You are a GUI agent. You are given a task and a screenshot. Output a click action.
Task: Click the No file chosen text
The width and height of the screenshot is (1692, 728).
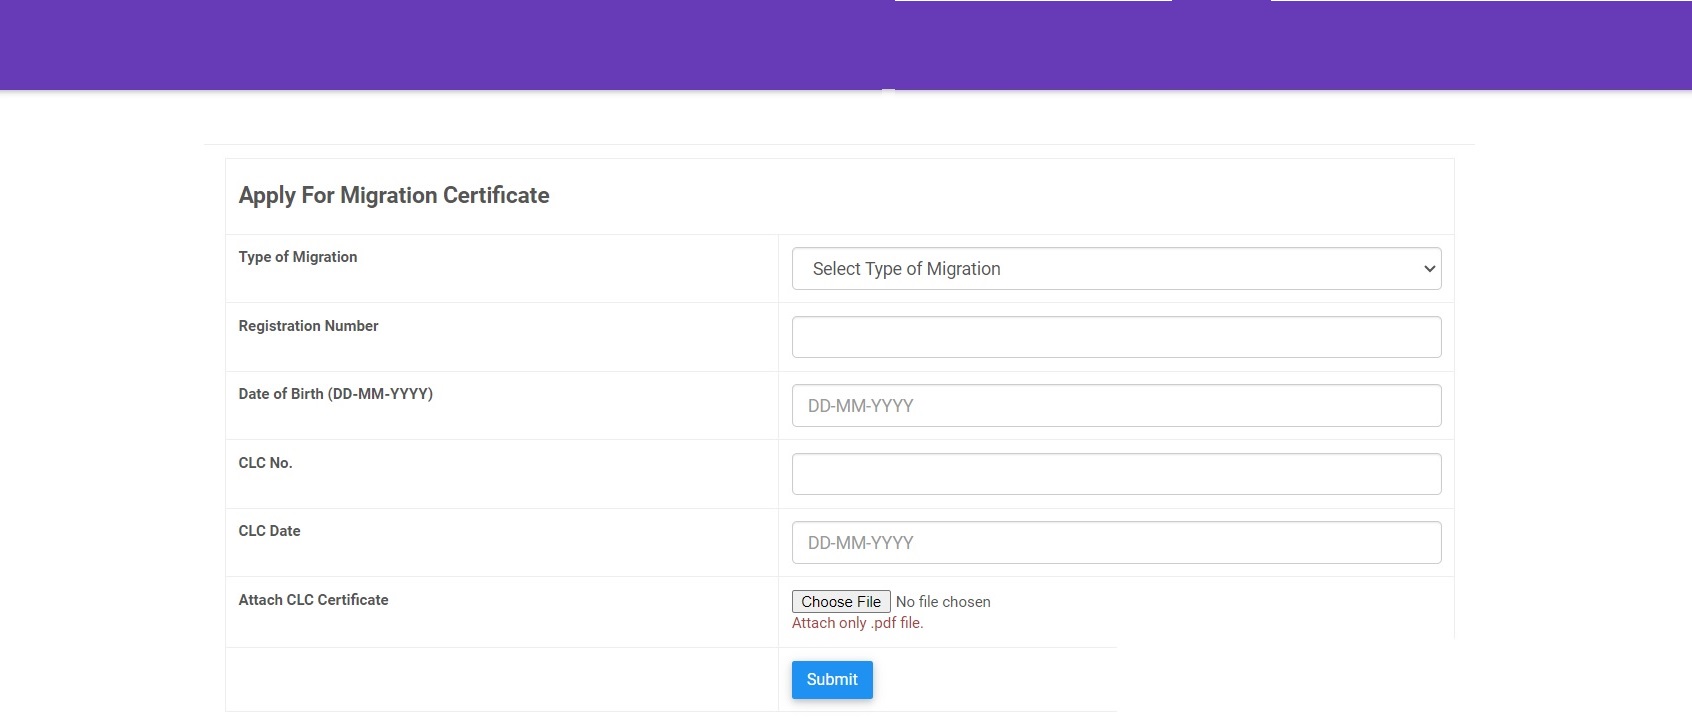[943, 602]
